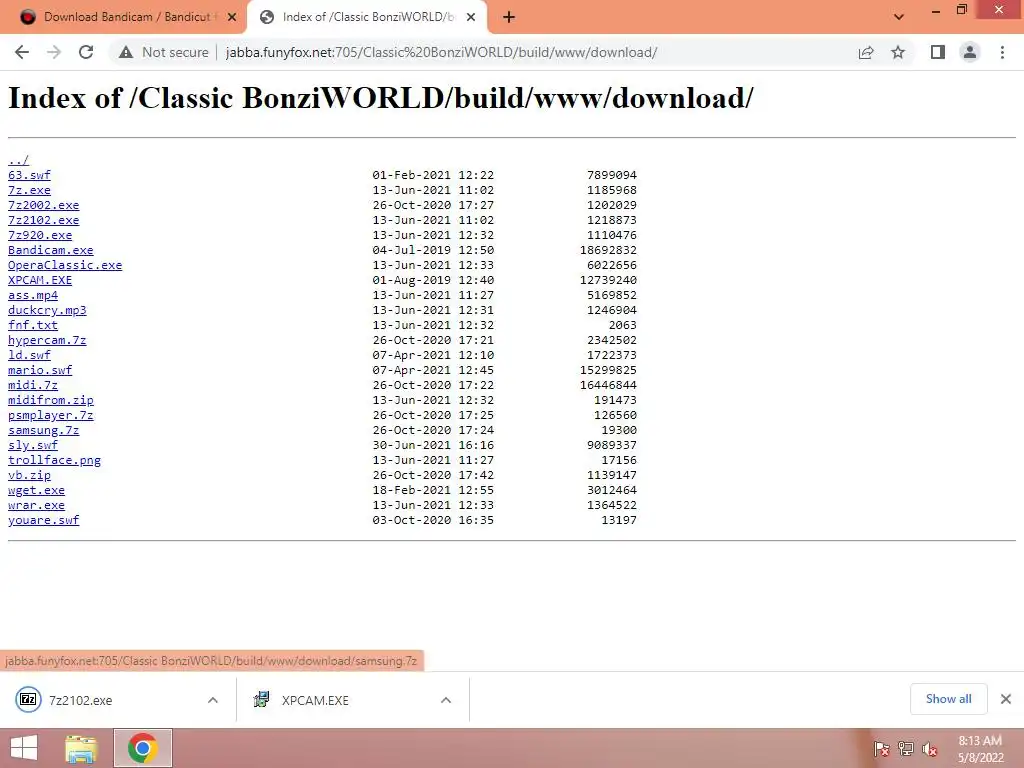
Task: Open Action Center flag tray icon
Action: [x=881, y=749]
